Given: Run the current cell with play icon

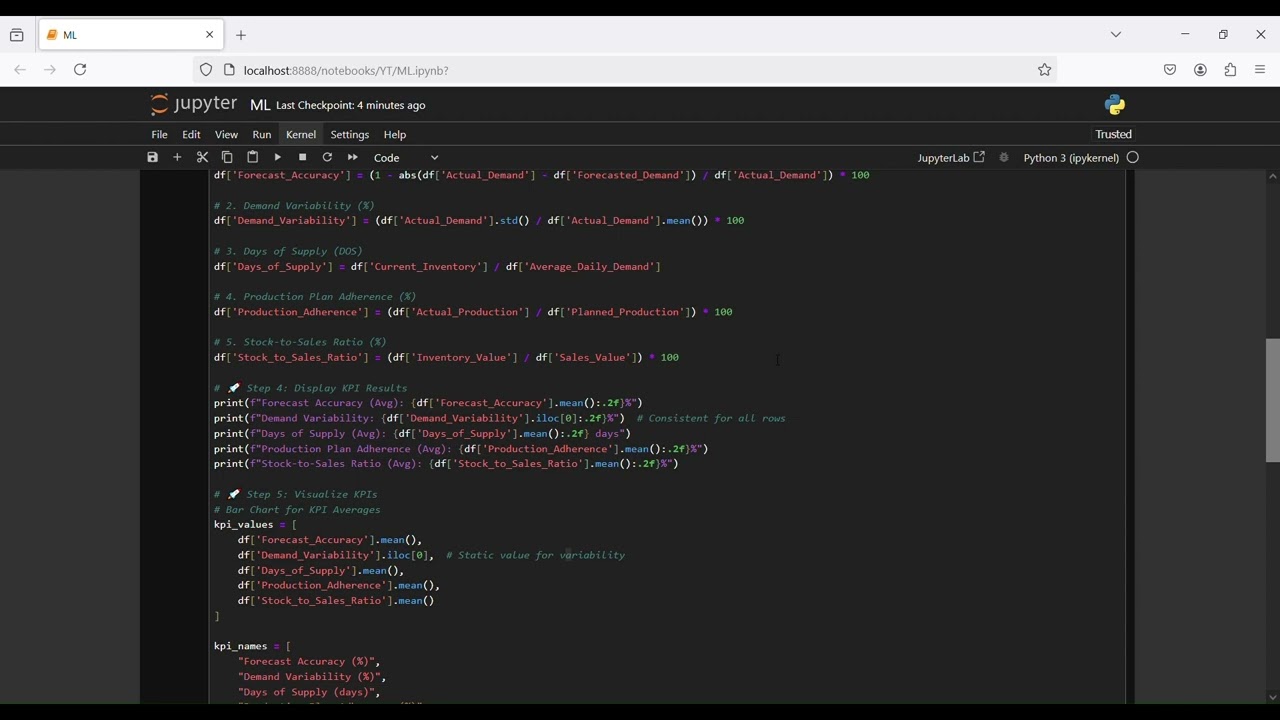Looking at the screenshot, I should 278,158.
